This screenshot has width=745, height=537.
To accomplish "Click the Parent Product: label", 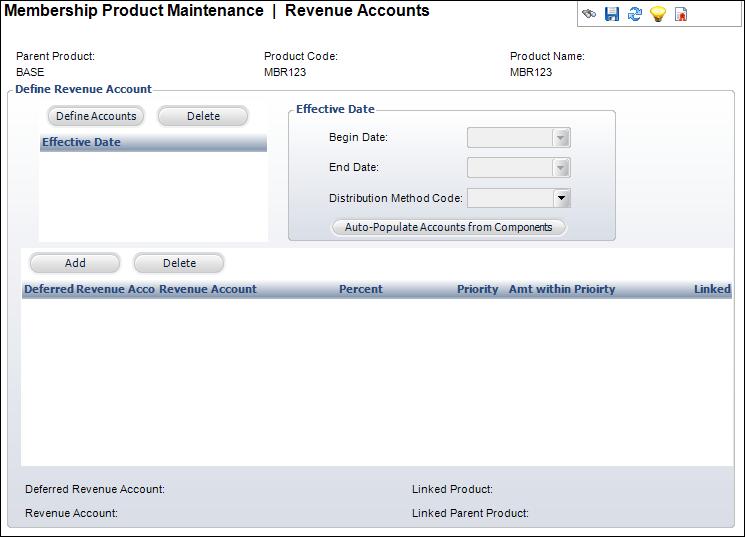I will (55, 56).
